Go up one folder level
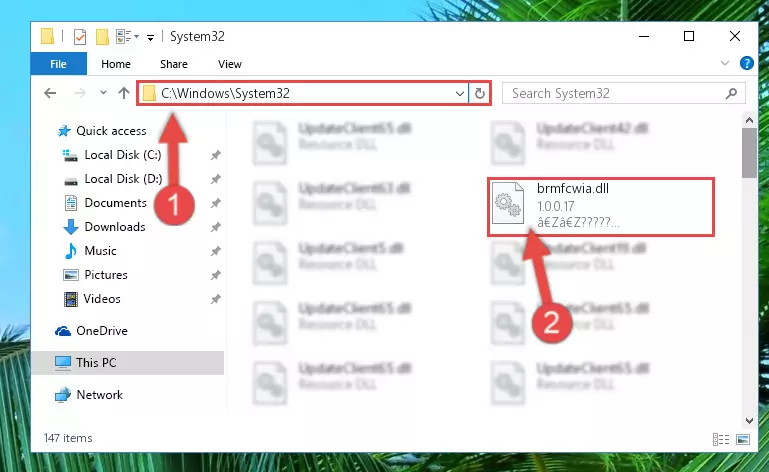 click(124, 93)
